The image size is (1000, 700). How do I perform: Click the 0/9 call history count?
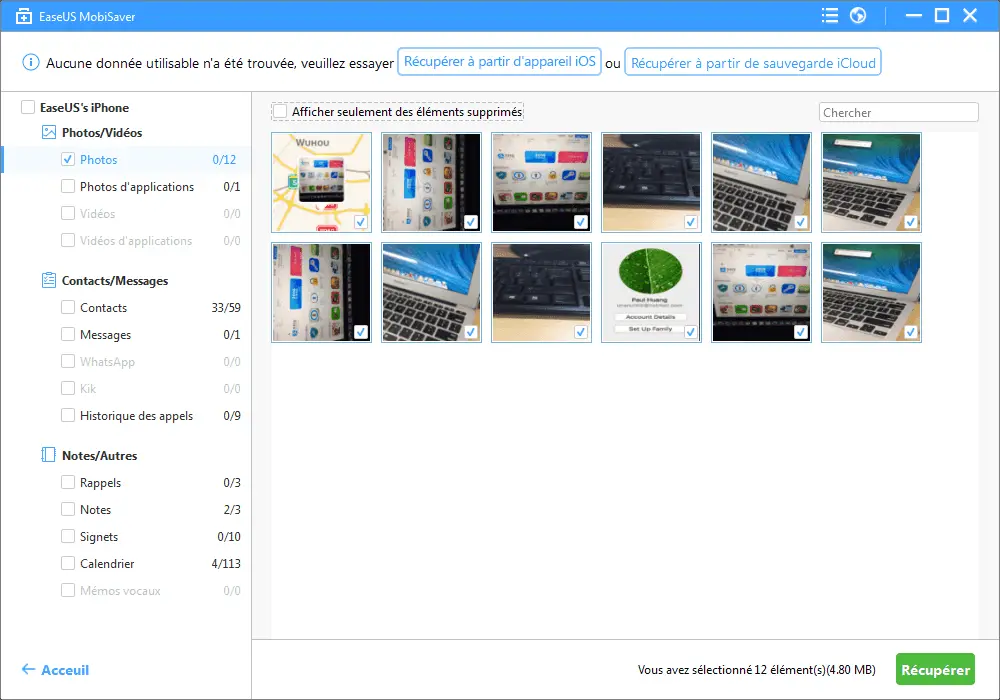click(232, 416)
